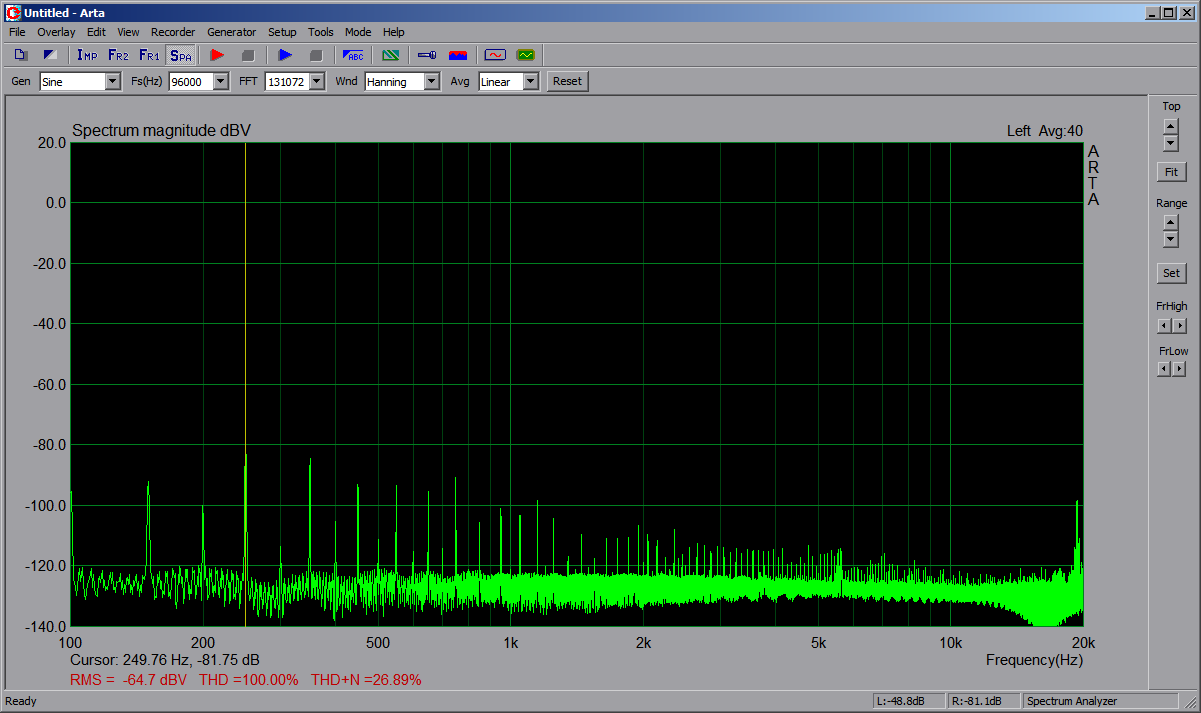
Task: Open the Wnd Hanning window dropdown
Action: tap(431, 82)
